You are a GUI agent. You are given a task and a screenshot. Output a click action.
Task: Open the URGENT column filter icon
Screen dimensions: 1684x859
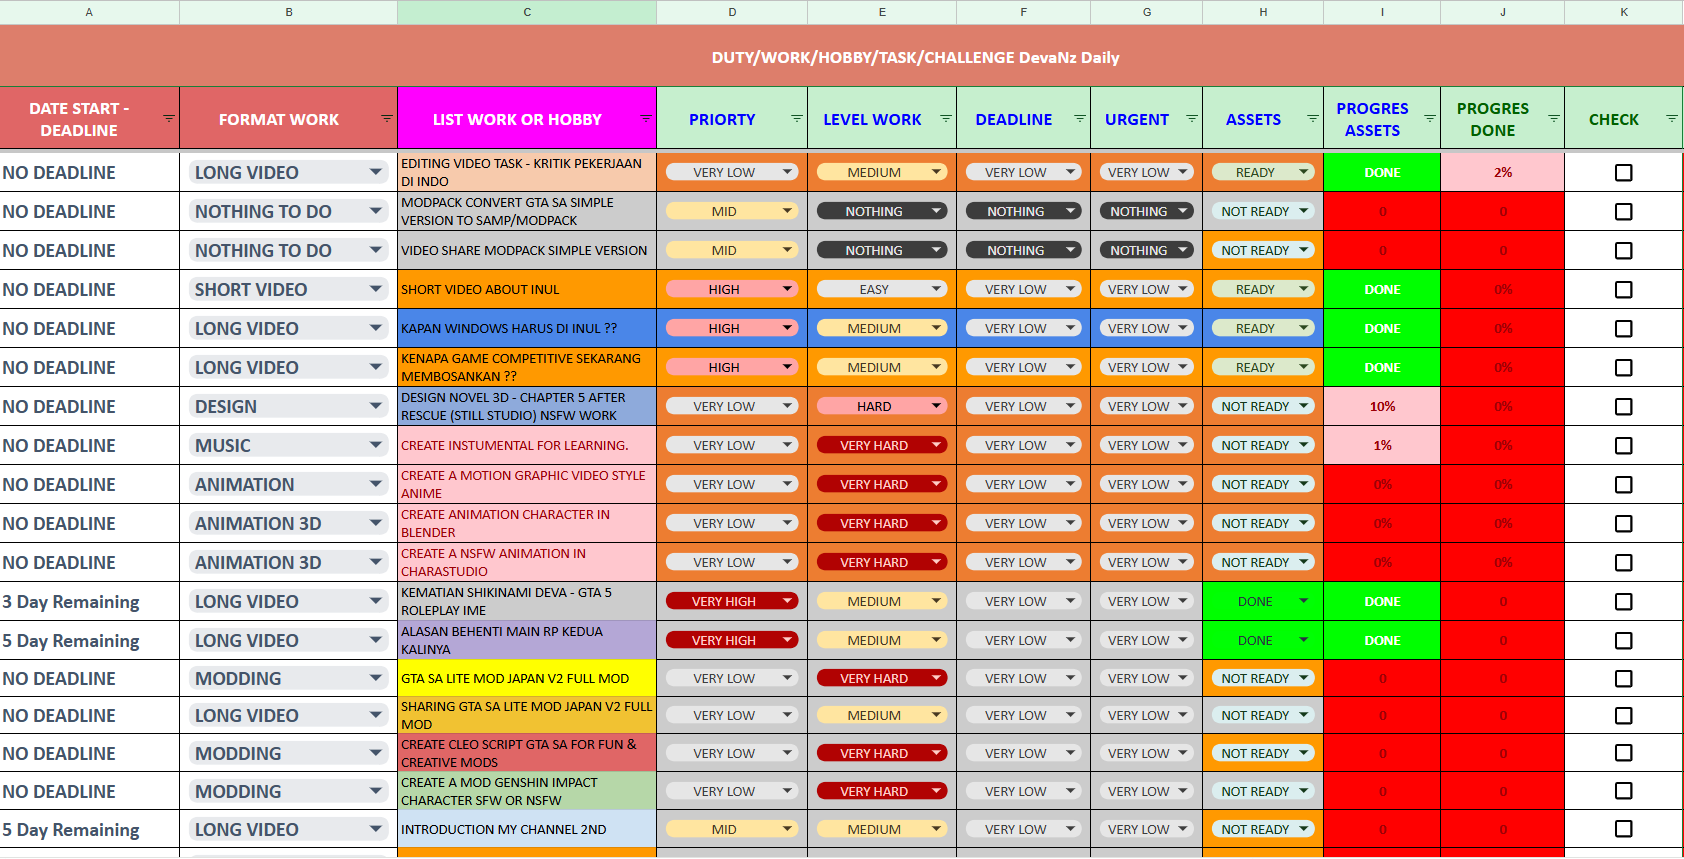[x=1191, y=119]
